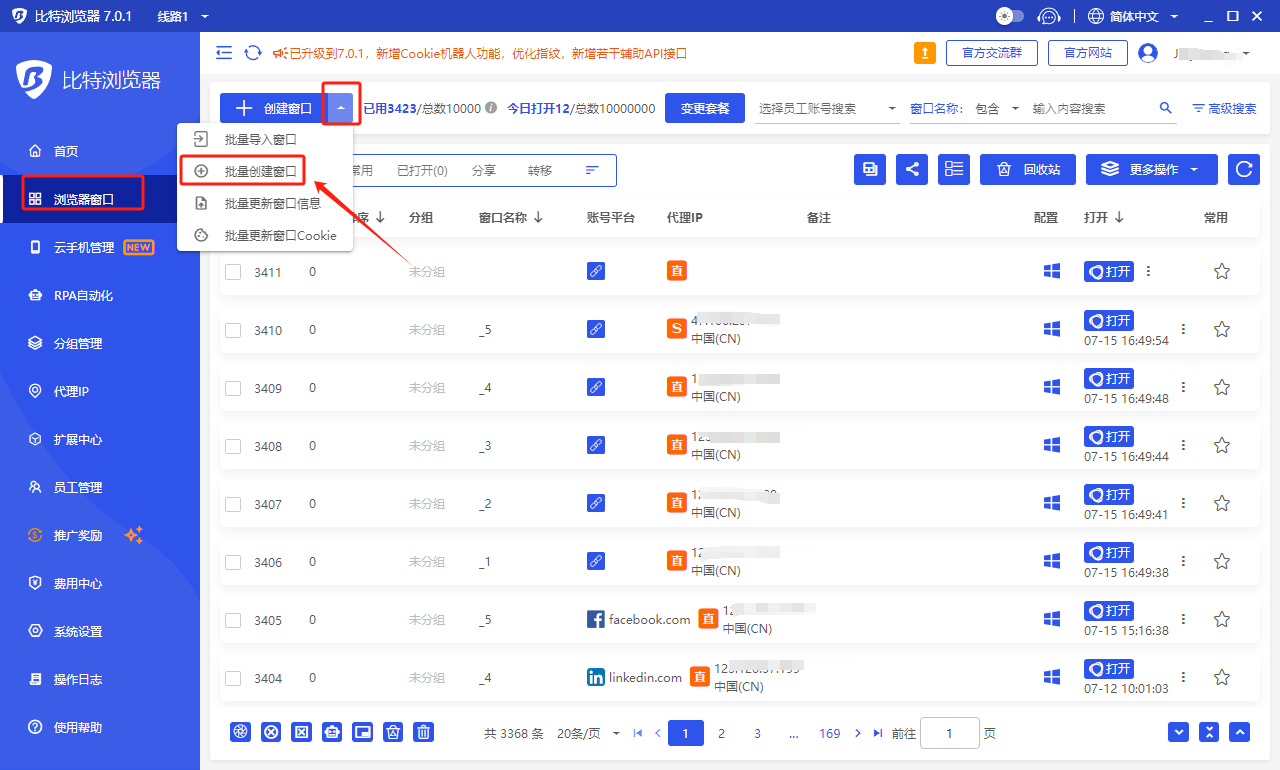Viewport: 1280px width, 770px height.
Task: Star window 3410 as favorite
Action: click(x=1221, y=329)
